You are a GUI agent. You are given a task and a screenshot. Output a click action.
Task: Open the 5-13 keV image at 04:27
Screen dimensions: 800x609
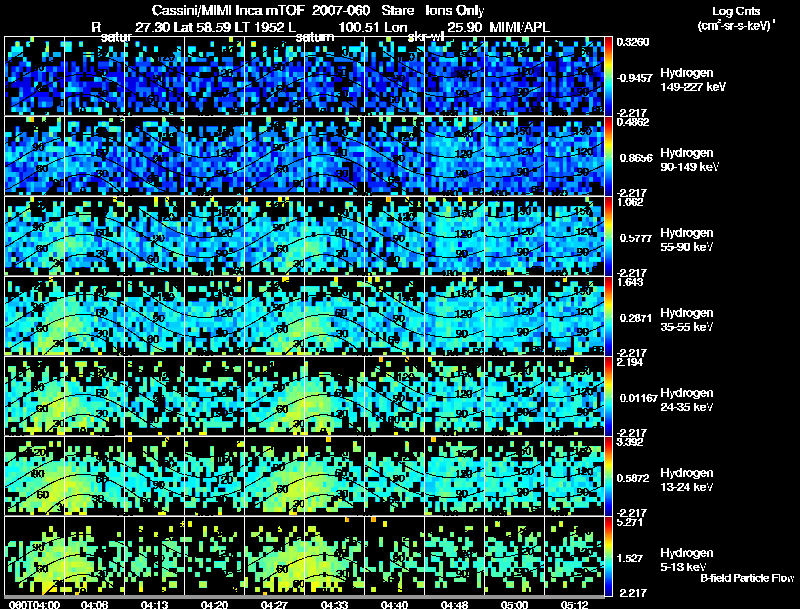[x=274, y=556]
